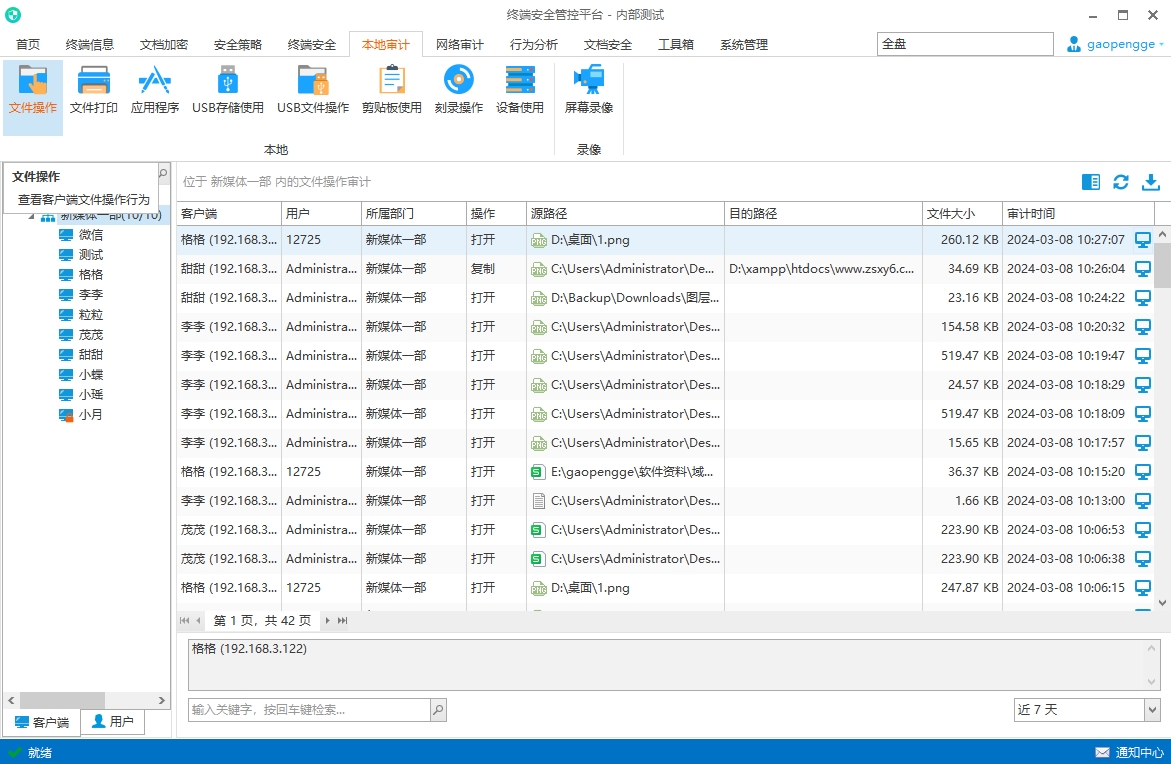Go to the next page arrow
Viewport: 1171px width, 764px height.
tap(327, 621)
